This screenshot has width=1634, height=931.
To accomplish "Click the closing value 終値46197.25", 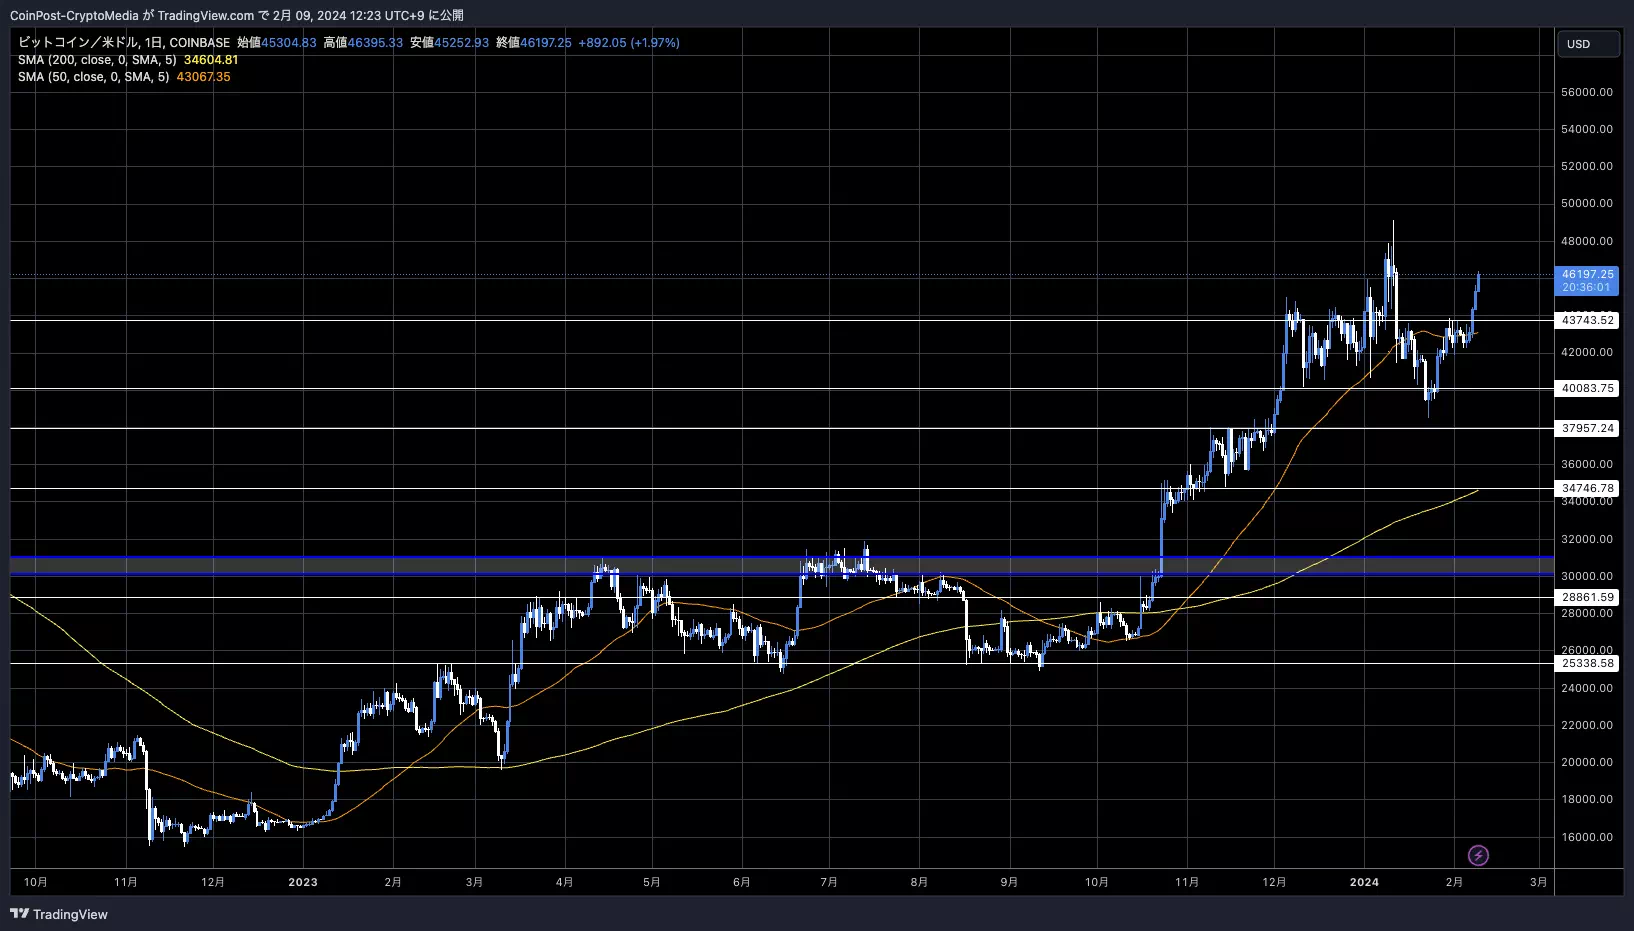I will 534,43.
